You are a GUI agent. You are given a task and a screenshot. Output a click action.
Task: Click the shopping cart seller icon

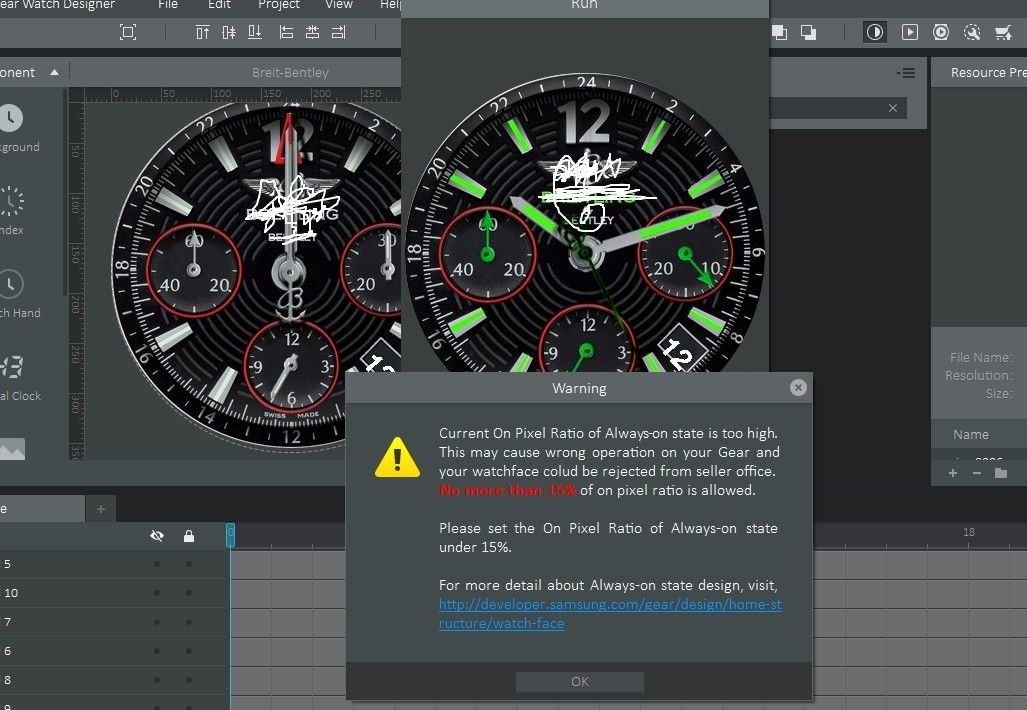(1003, 32)
